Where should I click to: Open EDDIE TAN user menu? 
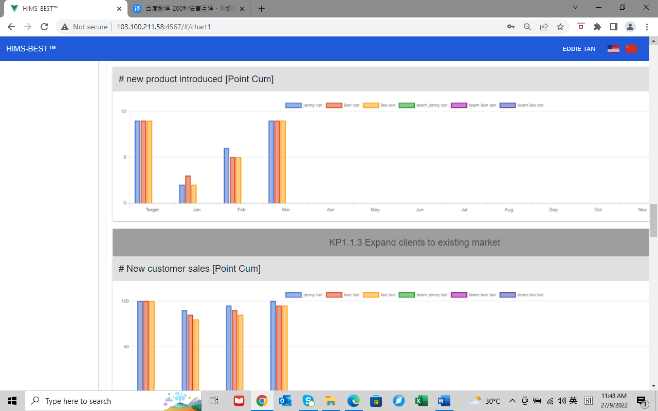[579, 48]
